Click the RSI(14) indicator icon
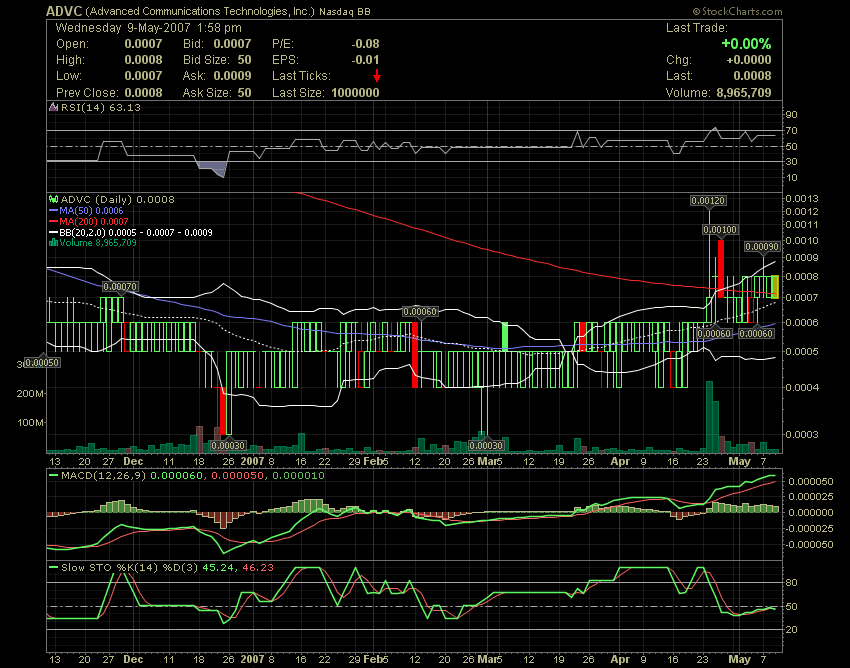Viewport: 850px width, 668px height. pos(53,107)
